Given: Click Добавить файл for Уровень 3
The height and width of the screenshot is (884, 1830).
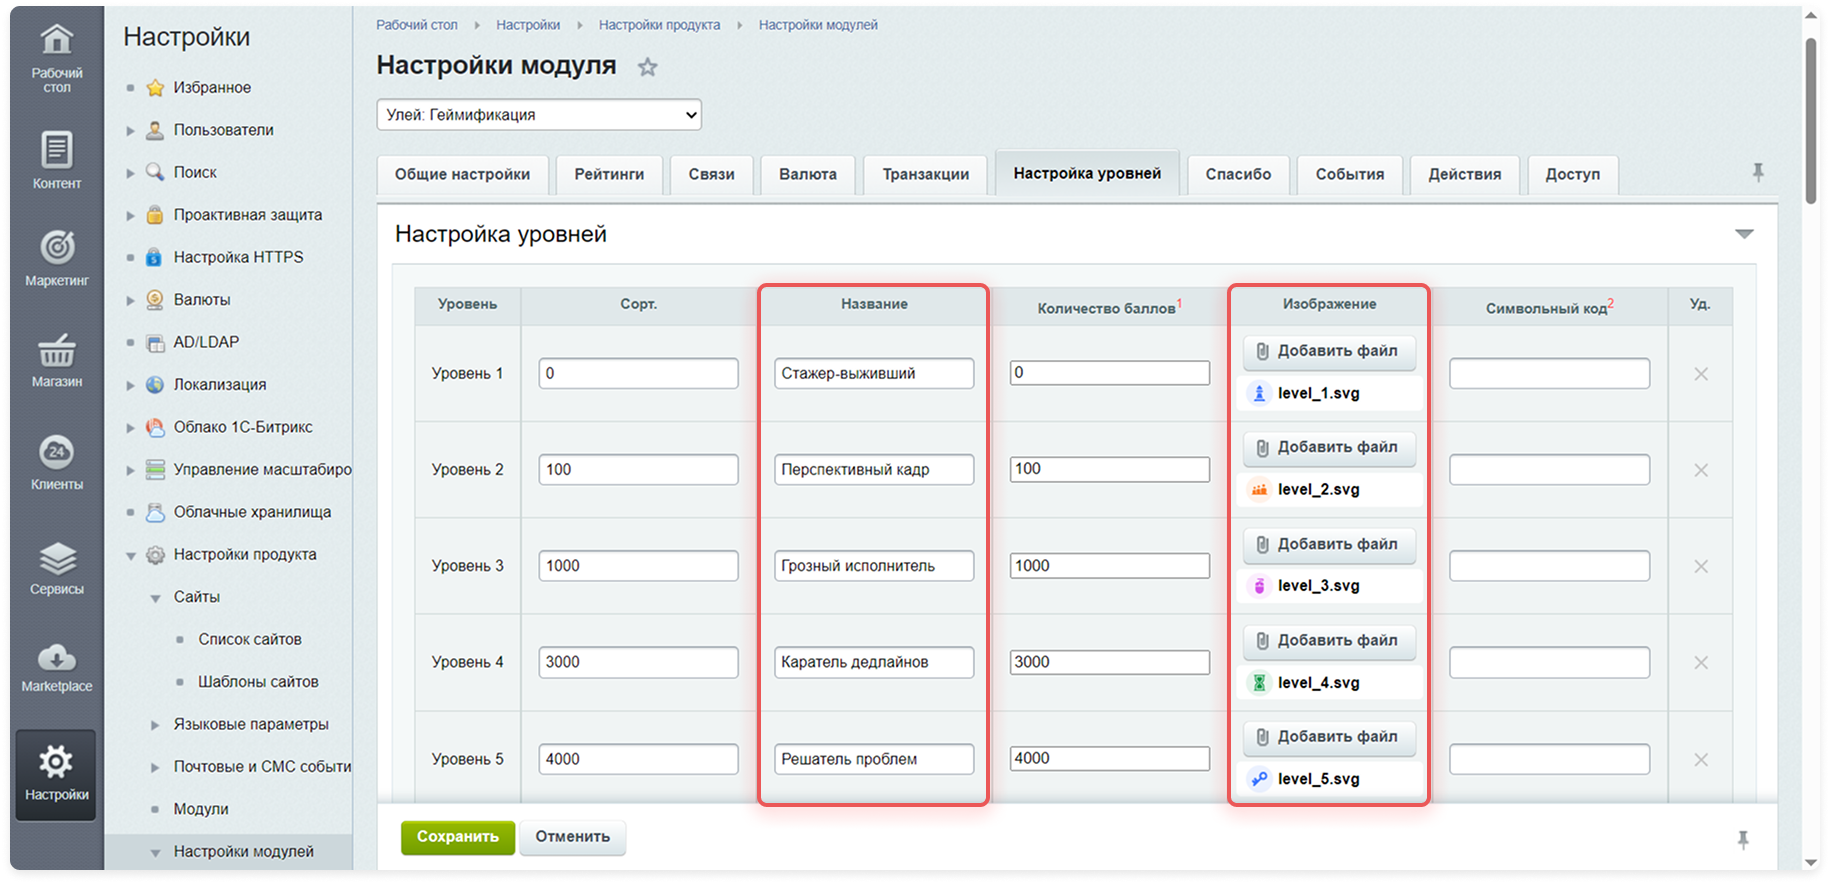Looking at the screenshot, I should (1329, 544).
